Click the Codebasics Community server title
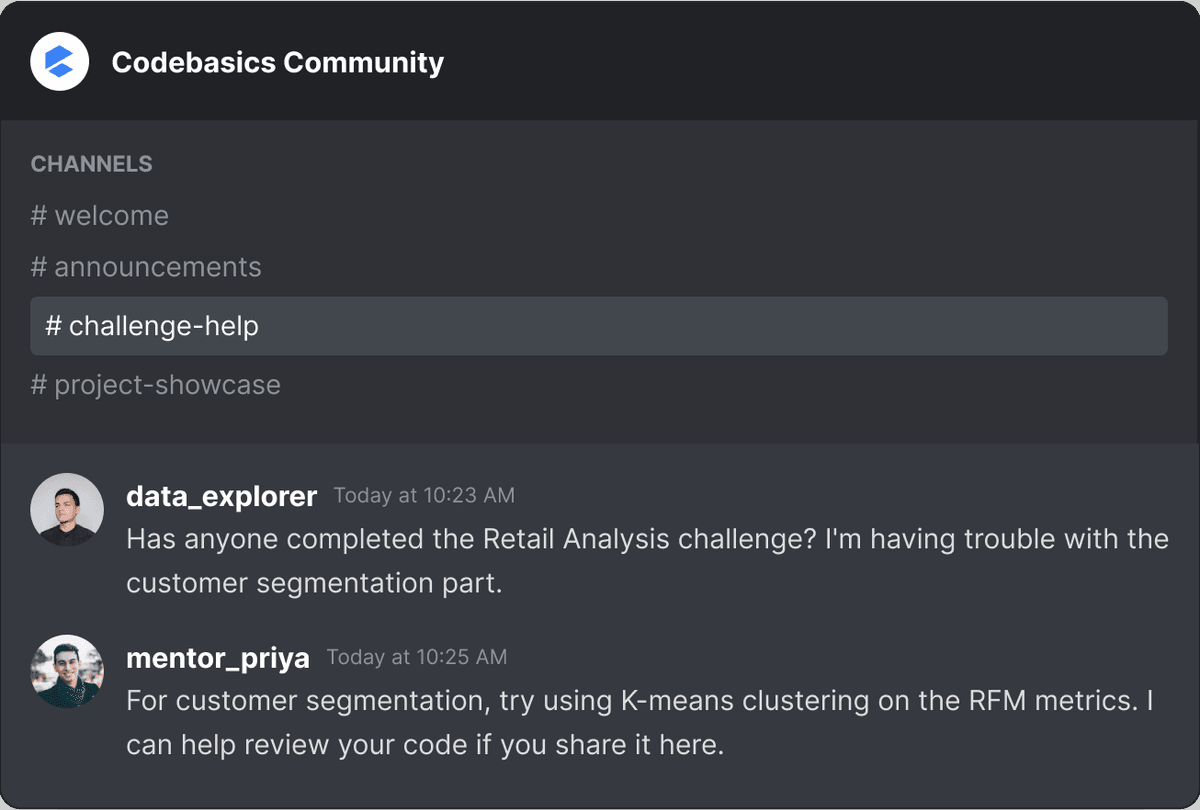This screenshot has height=810, width=1200. (x=278, y=62)
